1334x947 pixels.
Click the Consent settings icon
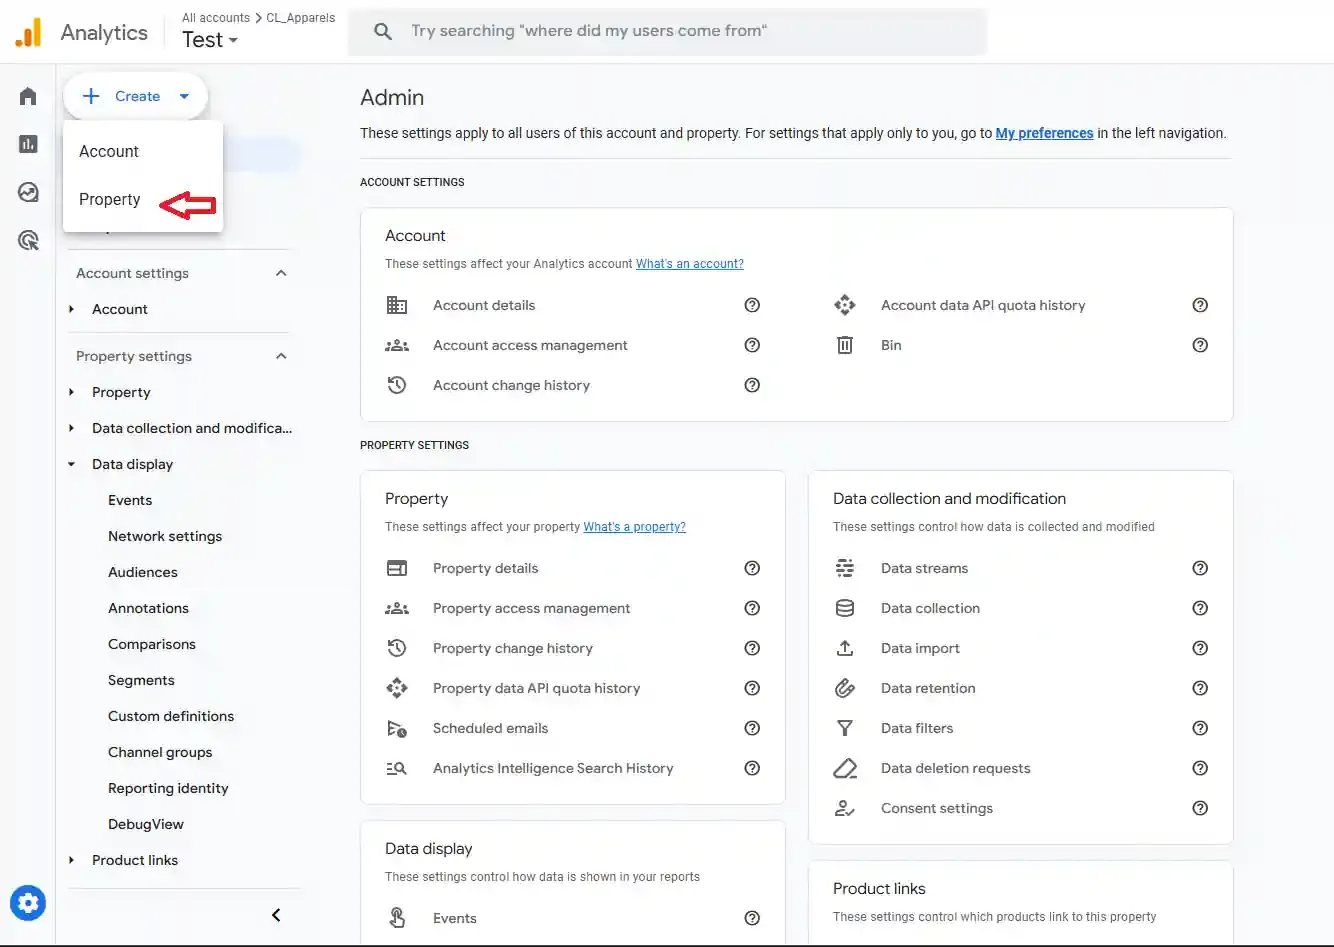[845, 808]
